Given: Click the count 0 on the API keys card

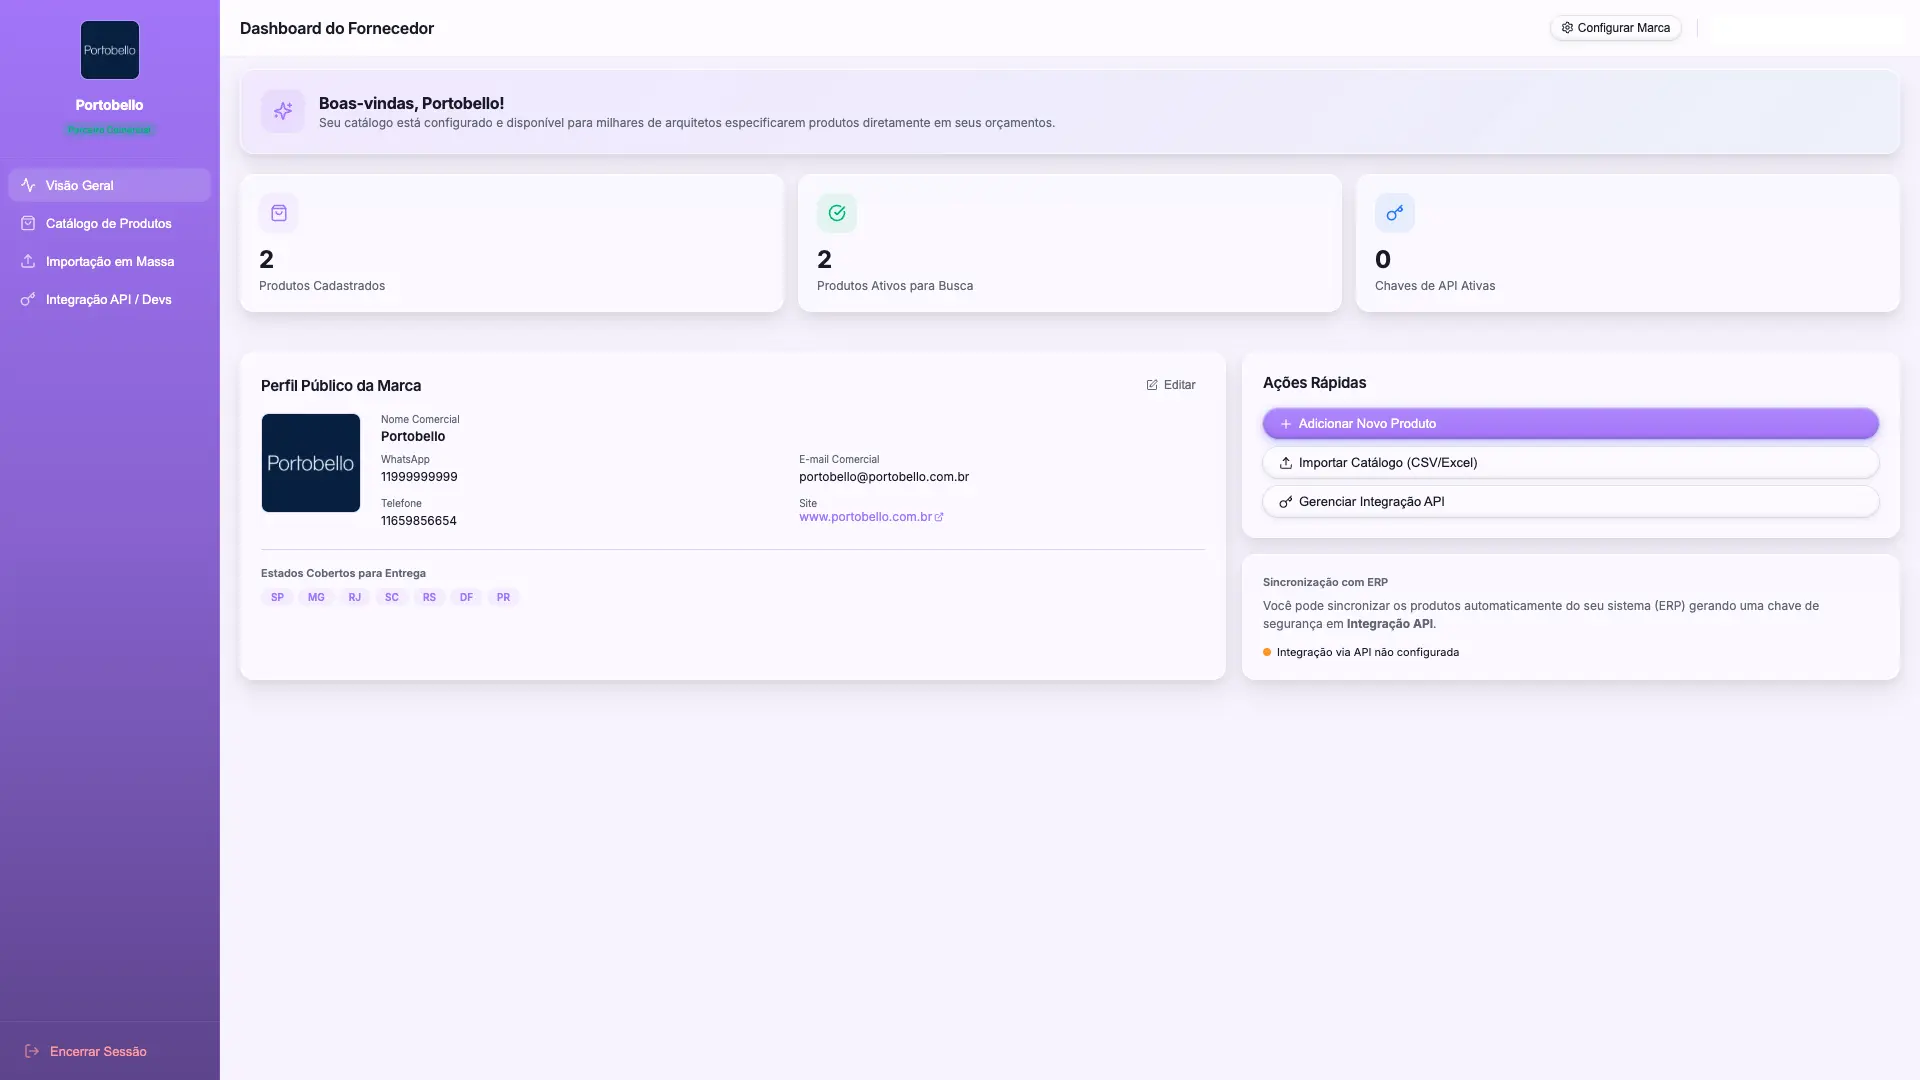Looking at the screenshot, I should (1383, 260).
